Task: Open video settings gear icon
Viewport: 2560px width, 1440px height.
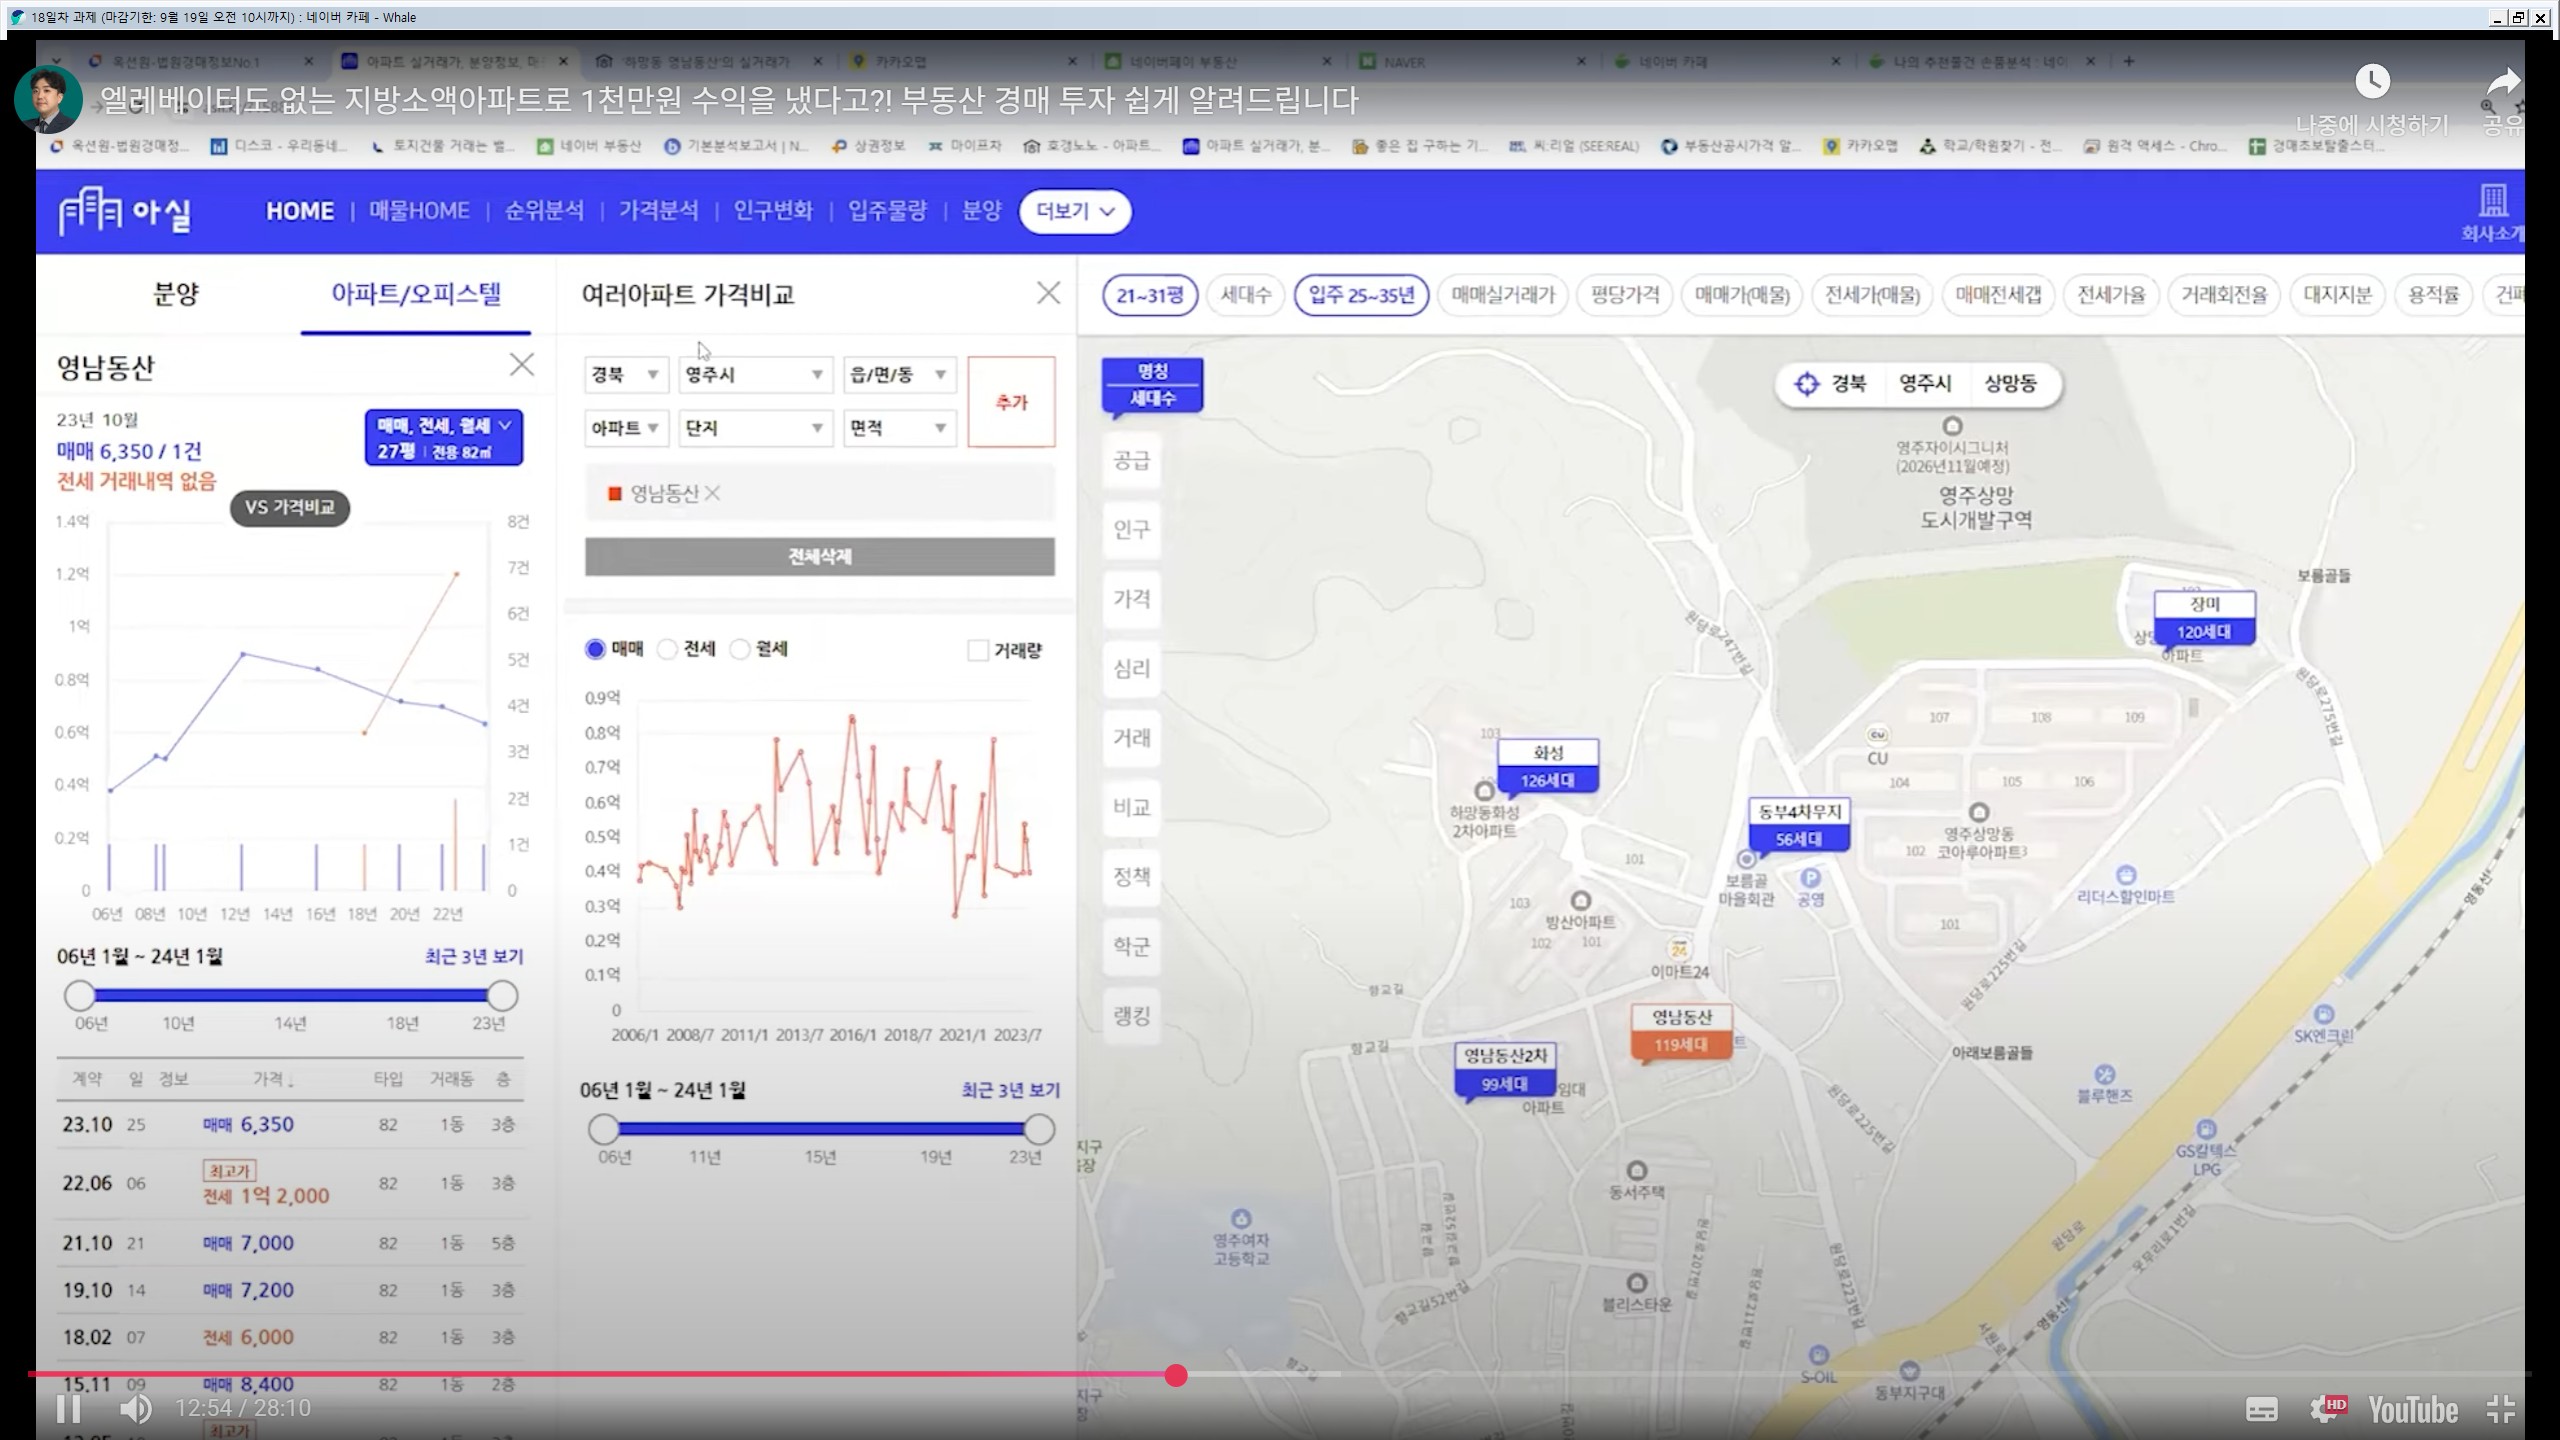Action: [2325, 1409]
